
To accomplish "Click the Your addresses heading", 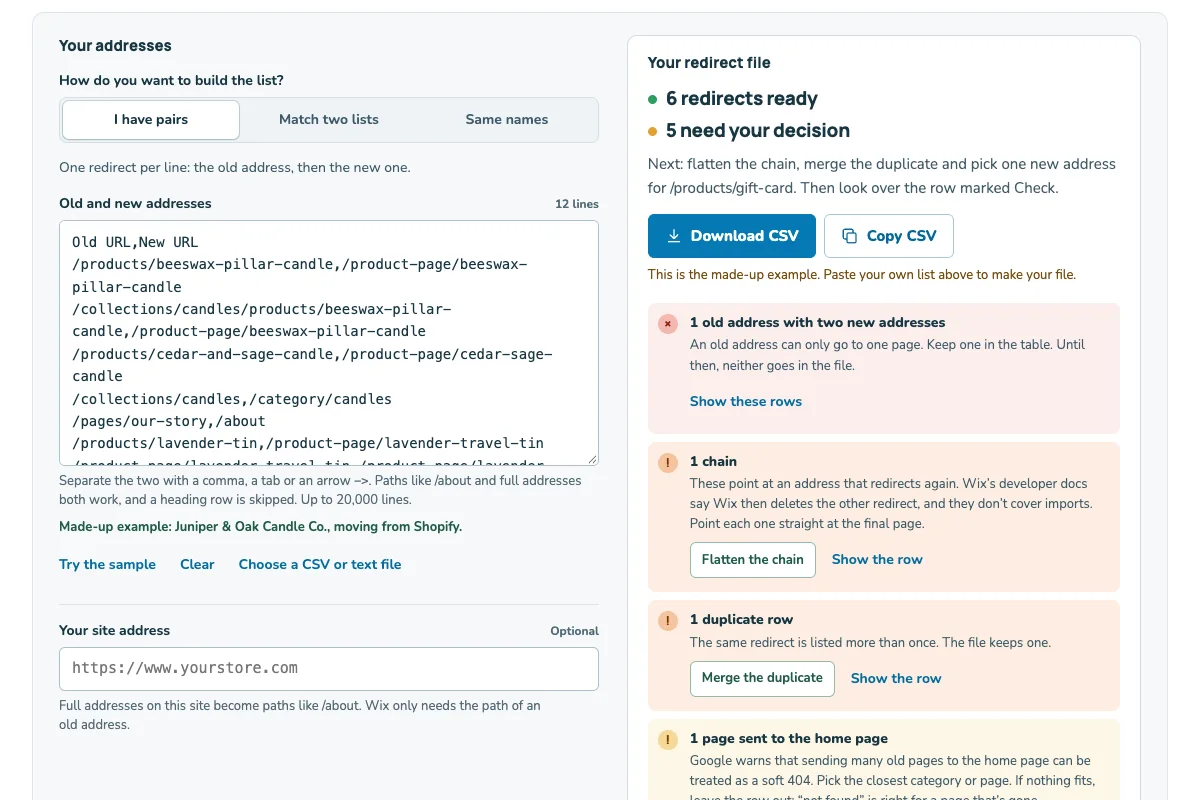I will coord(115,46).
